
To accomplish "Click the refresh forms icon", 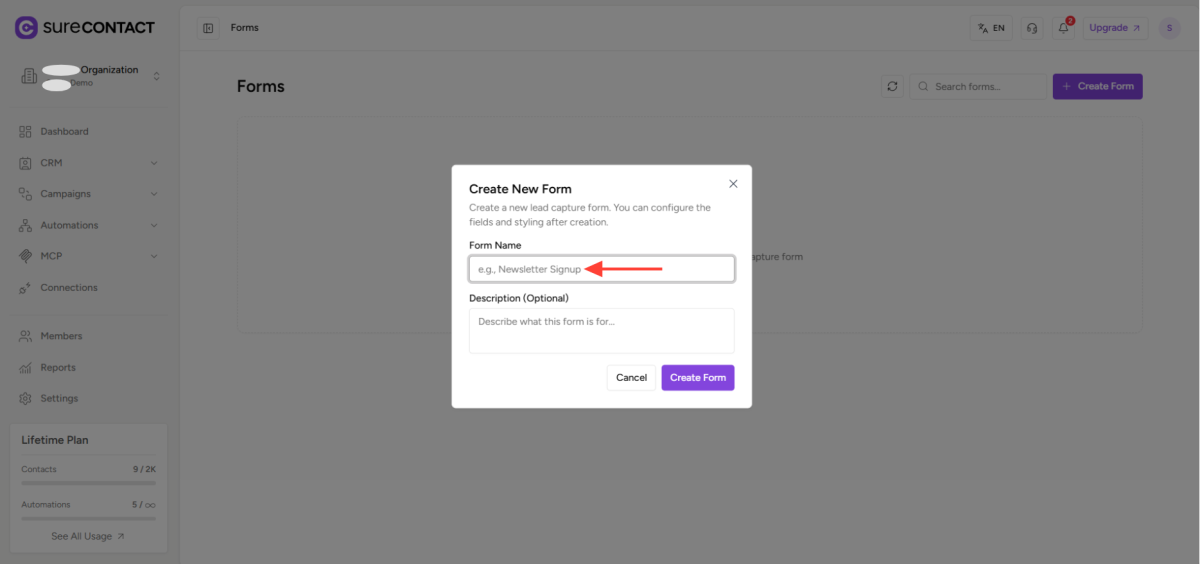I will click(x=892, y=86).
